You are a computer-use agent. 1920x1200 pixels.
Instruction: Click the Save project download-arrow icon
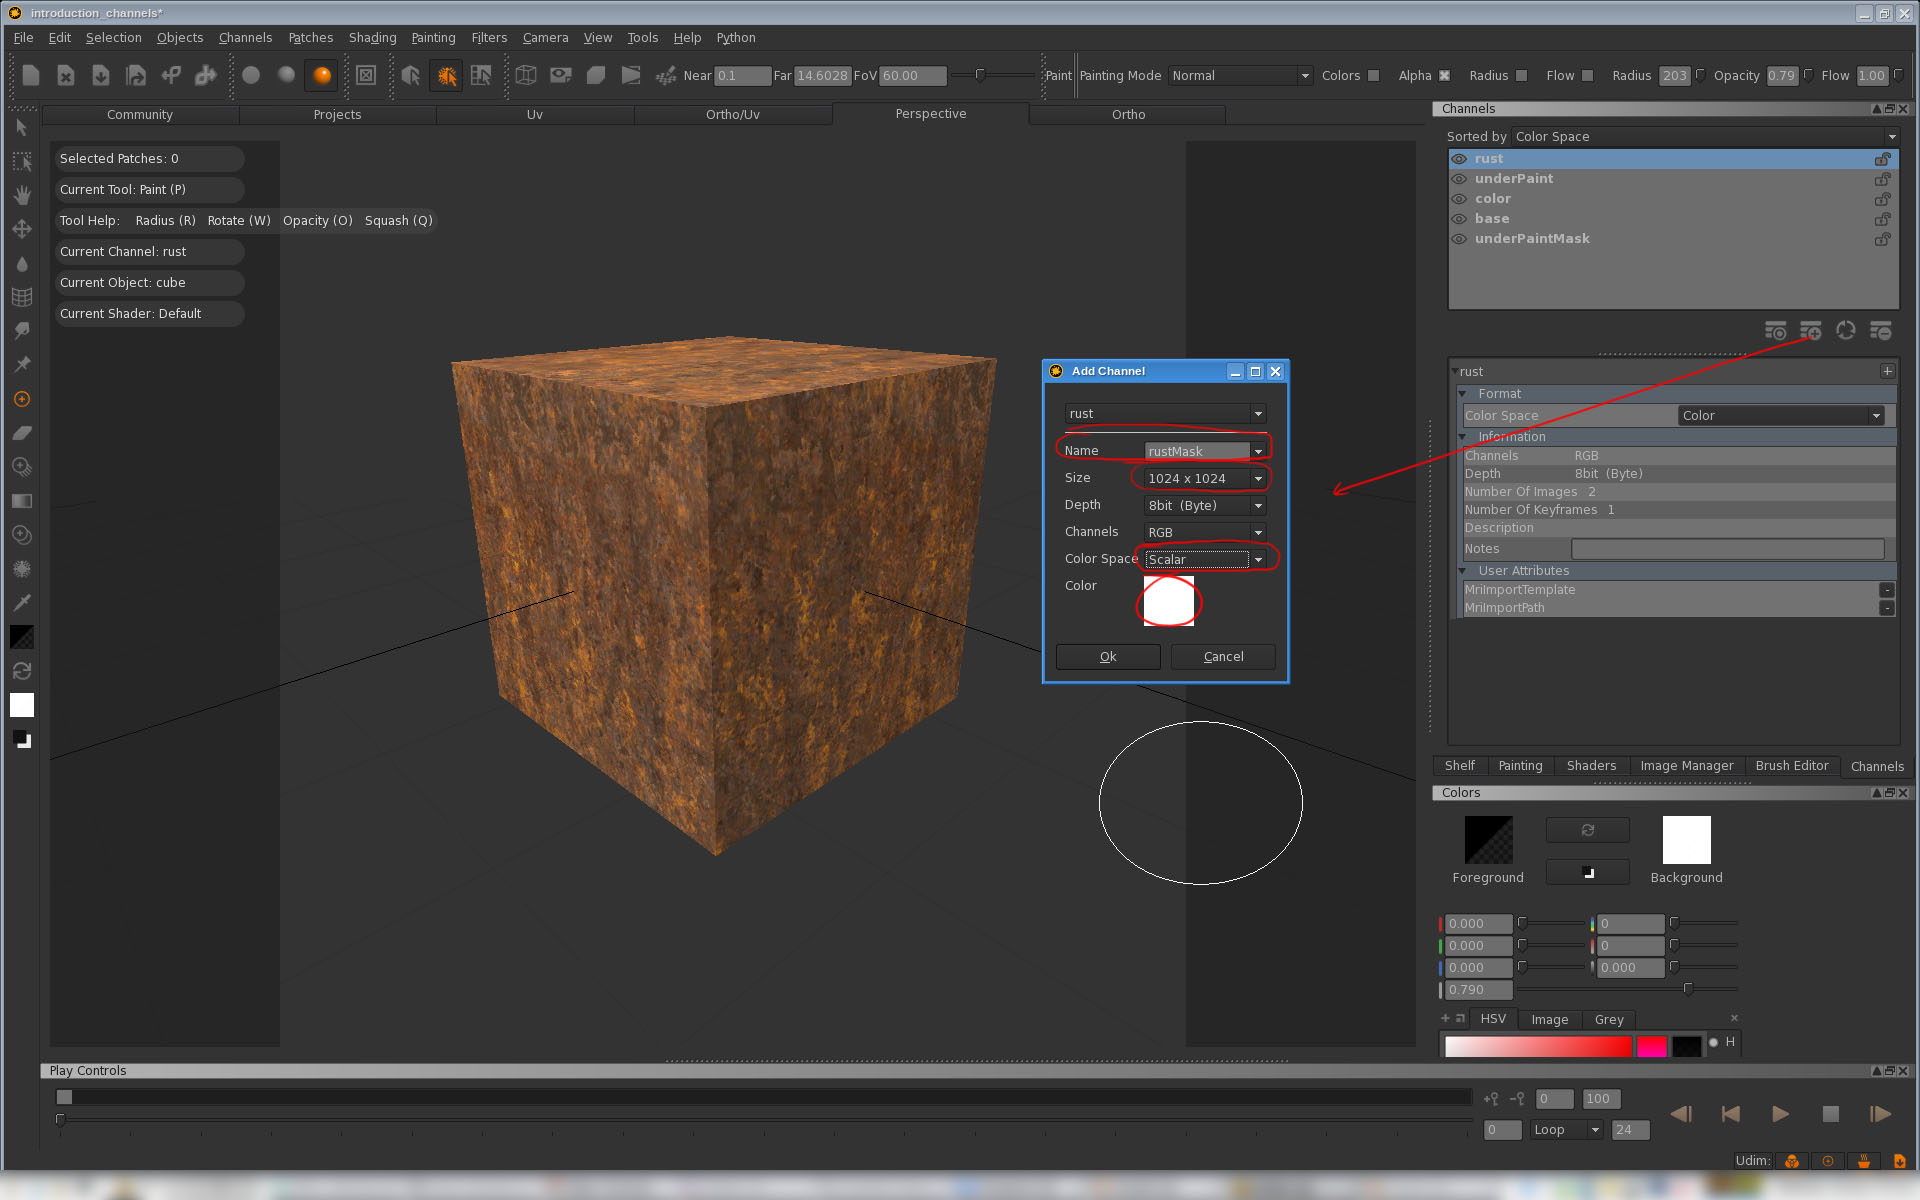101,75
